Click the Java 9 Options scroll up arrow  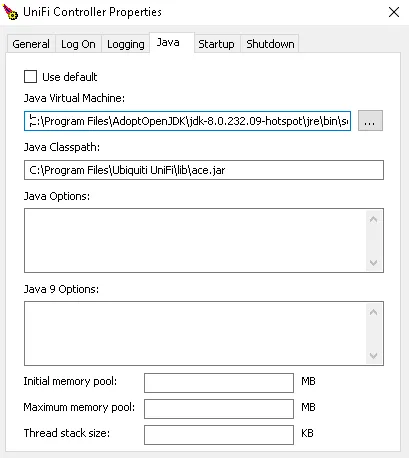373,312
